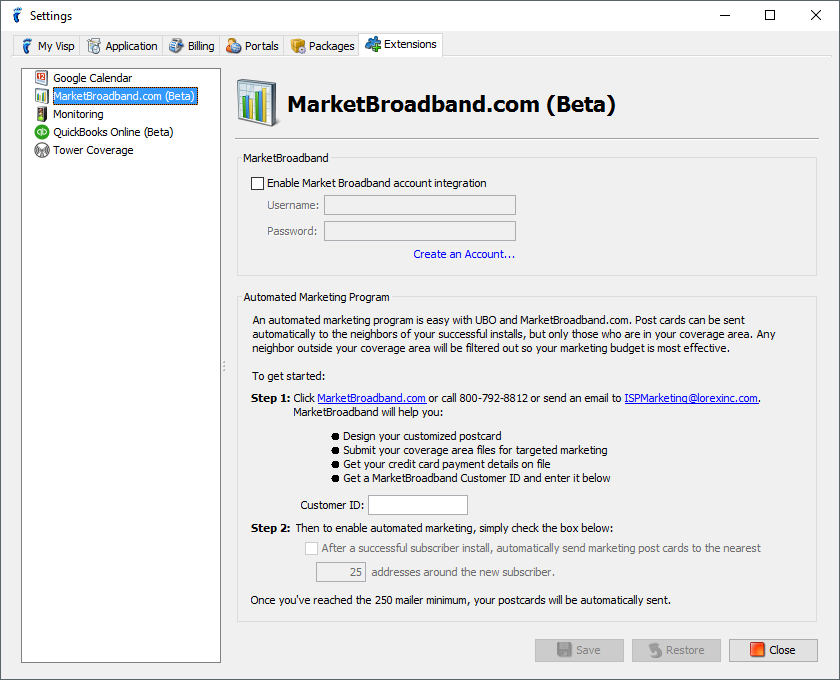Open QuickBooks Online (Beta) extension
This screenshot has height=680, width=840.
coord(113,132)
